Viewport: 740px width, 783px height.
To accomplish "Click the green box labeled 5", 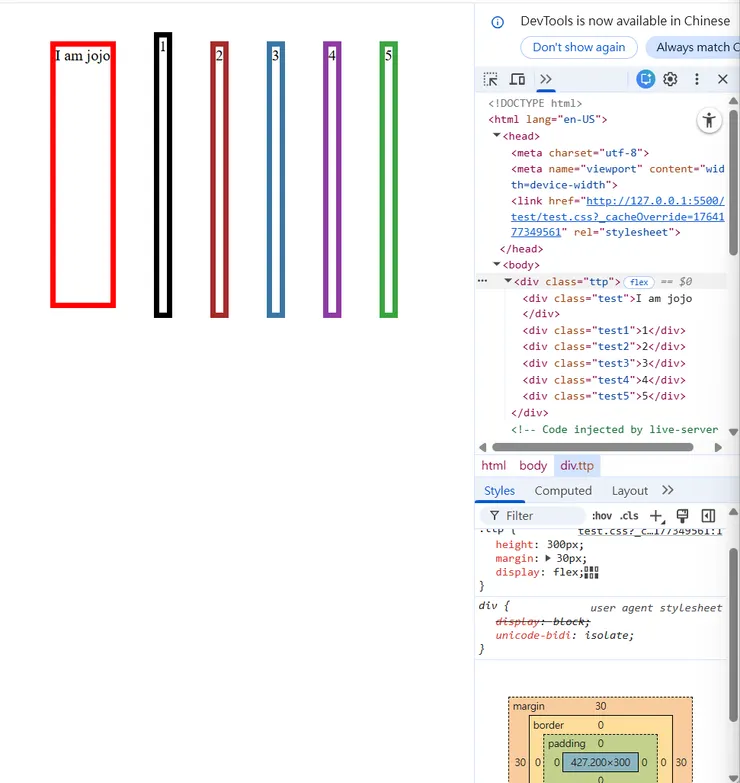I will coord(388,179).
